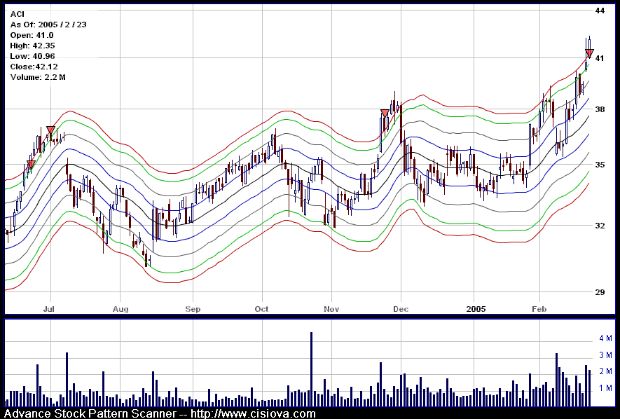Viewport: 620px width, 419px height.
Task: Open the www.cisiova.com link in the footer
Action: (253, 414)
